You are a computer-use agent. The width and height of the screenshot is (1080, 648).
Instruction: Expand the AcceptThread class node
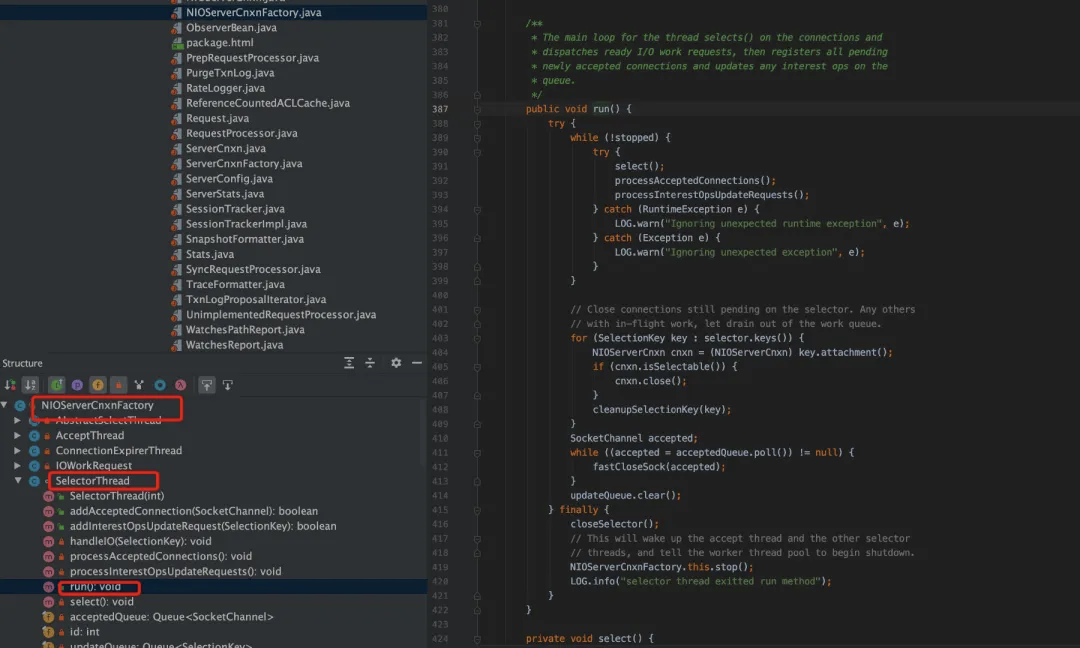[17, 436]
